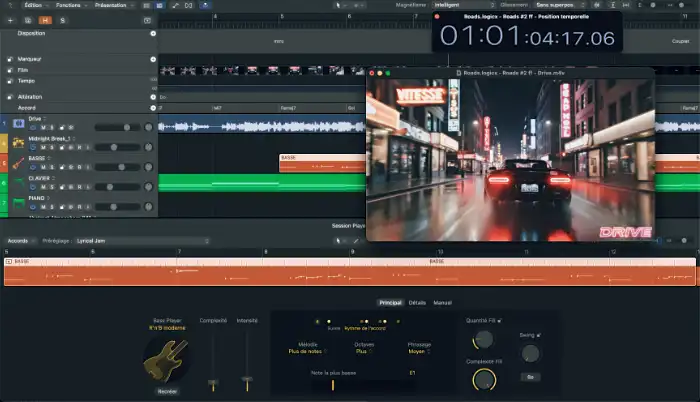Click the Quantité Fill knob
The height and width of the screenshot is (402, 700).
coord(483,340)
